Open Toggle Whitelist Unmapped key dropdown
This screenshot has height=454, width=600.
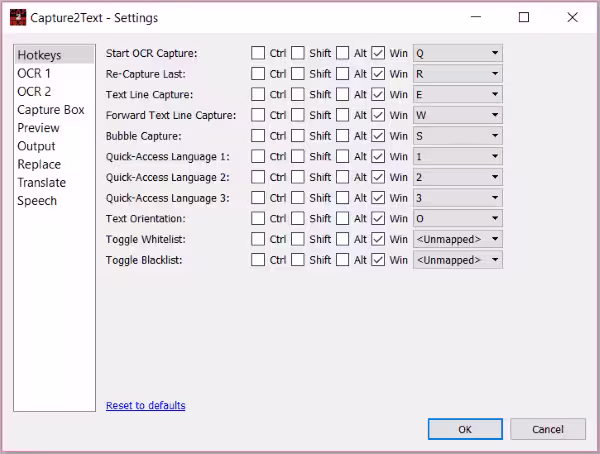[458, 239]
